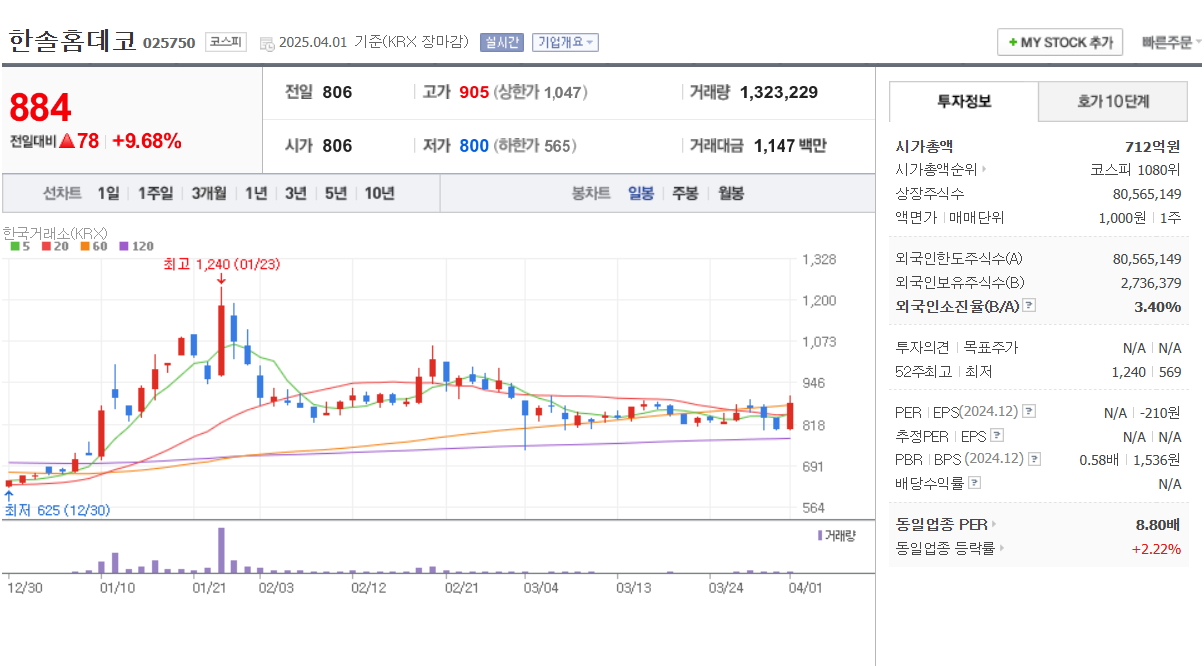
Task: Click the 외국인보유주식수 value 2,736,379
Action: [1151, 282]
